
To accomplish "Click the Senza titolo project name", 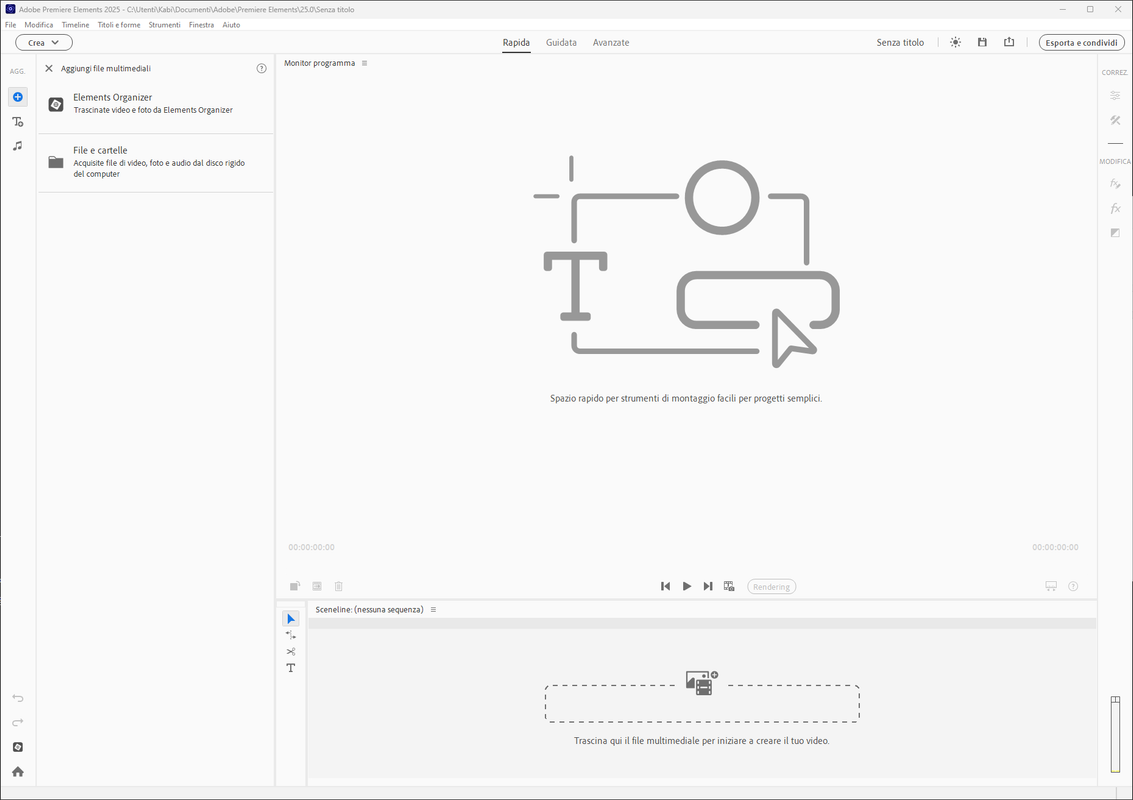I will click(x=900, y=43).
